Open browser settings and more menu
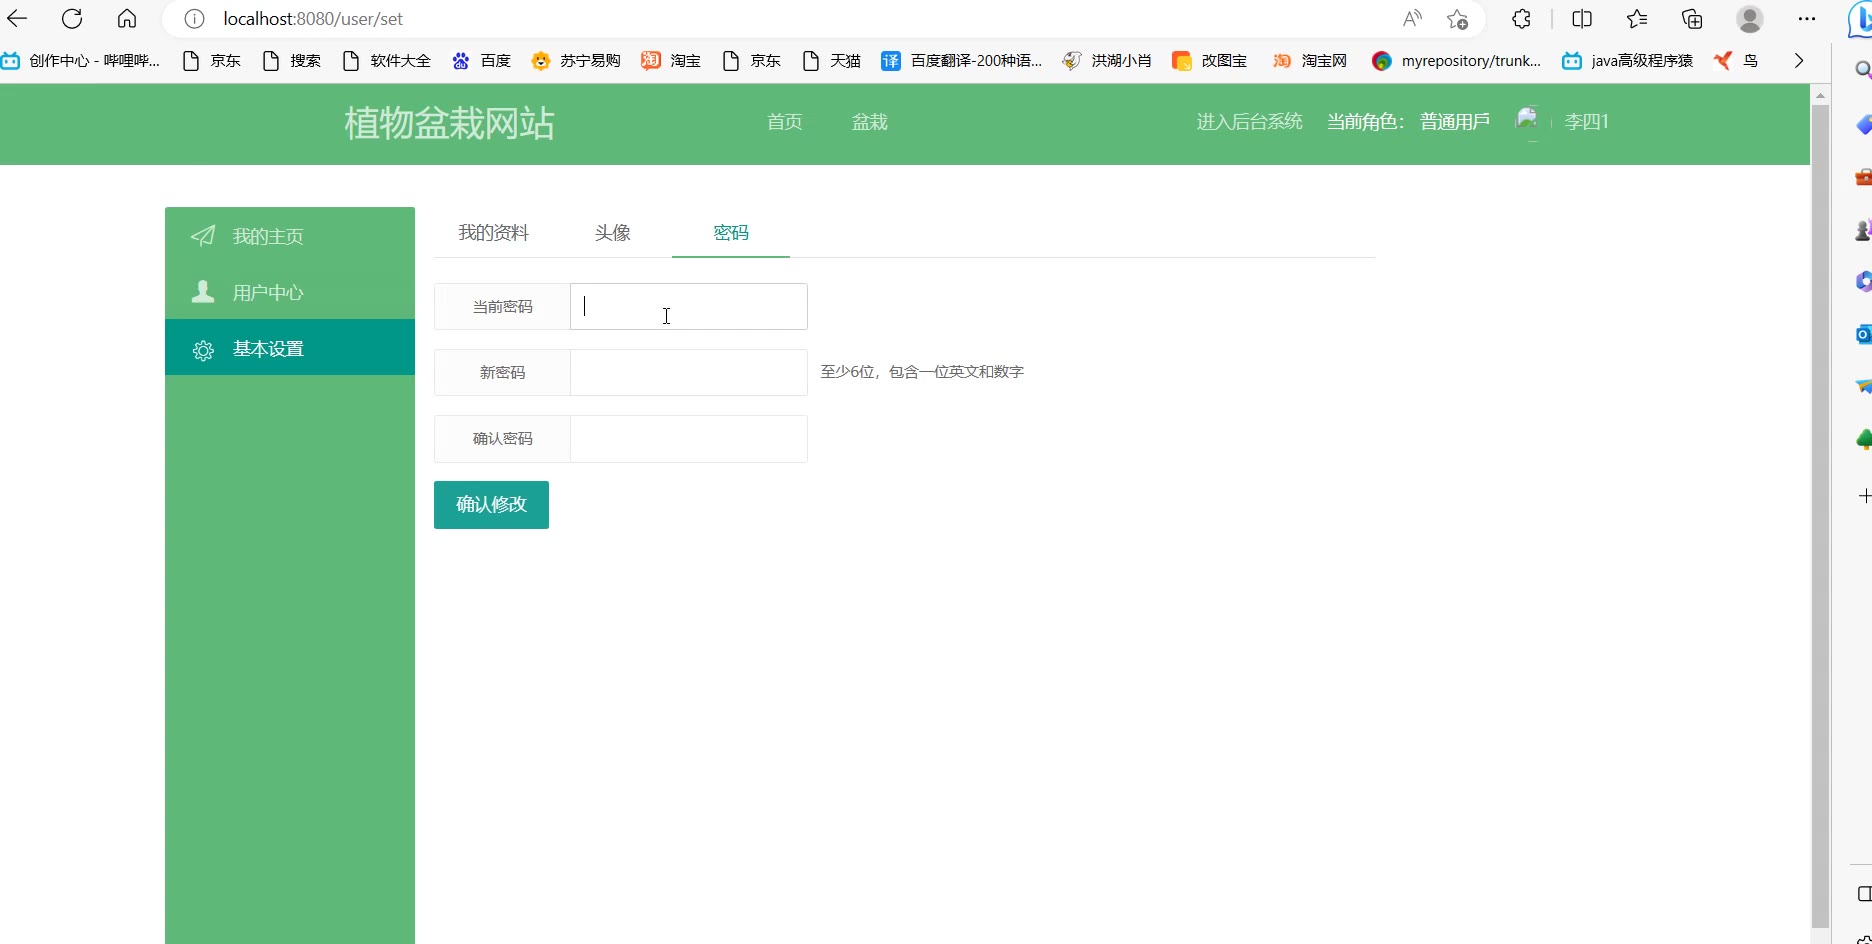 [x=1806, y=19]
